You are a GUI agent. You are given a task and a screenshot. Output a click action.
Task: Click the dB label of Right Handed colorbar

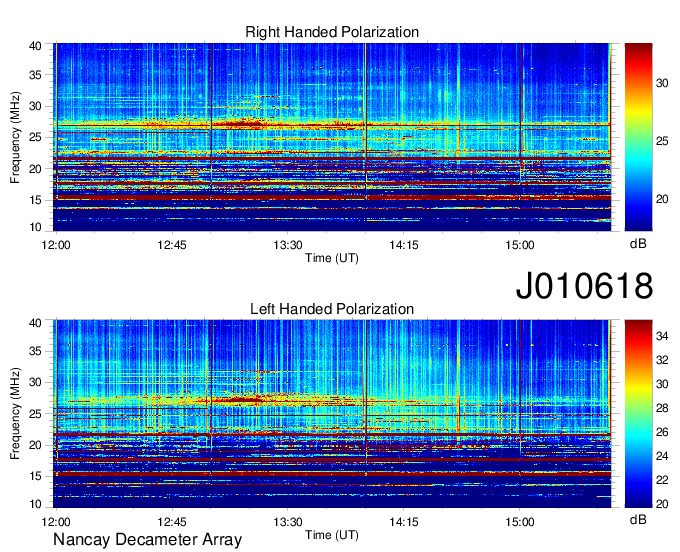[638, 244]
